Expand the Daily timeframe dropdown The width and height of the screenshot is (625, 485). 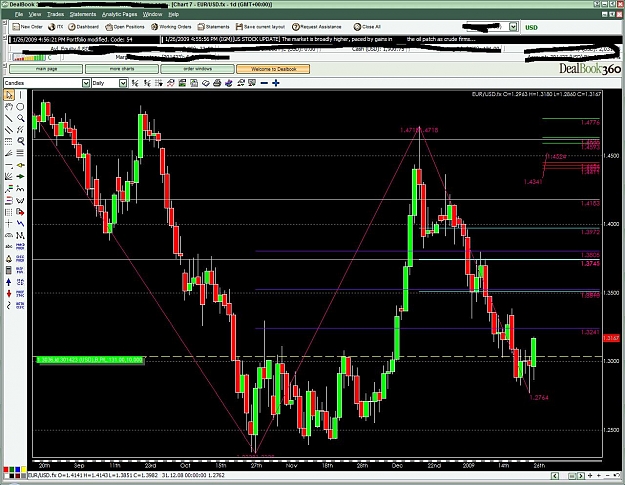(x=123, y=83)
